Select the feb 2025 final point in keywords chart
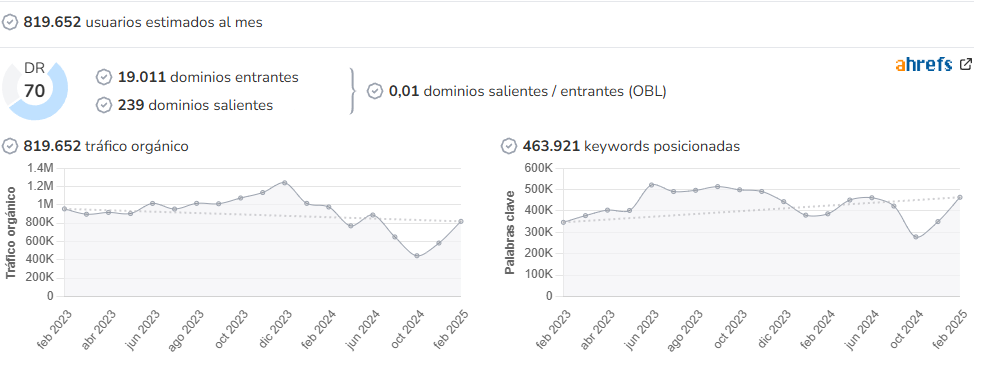 [959, 197]
